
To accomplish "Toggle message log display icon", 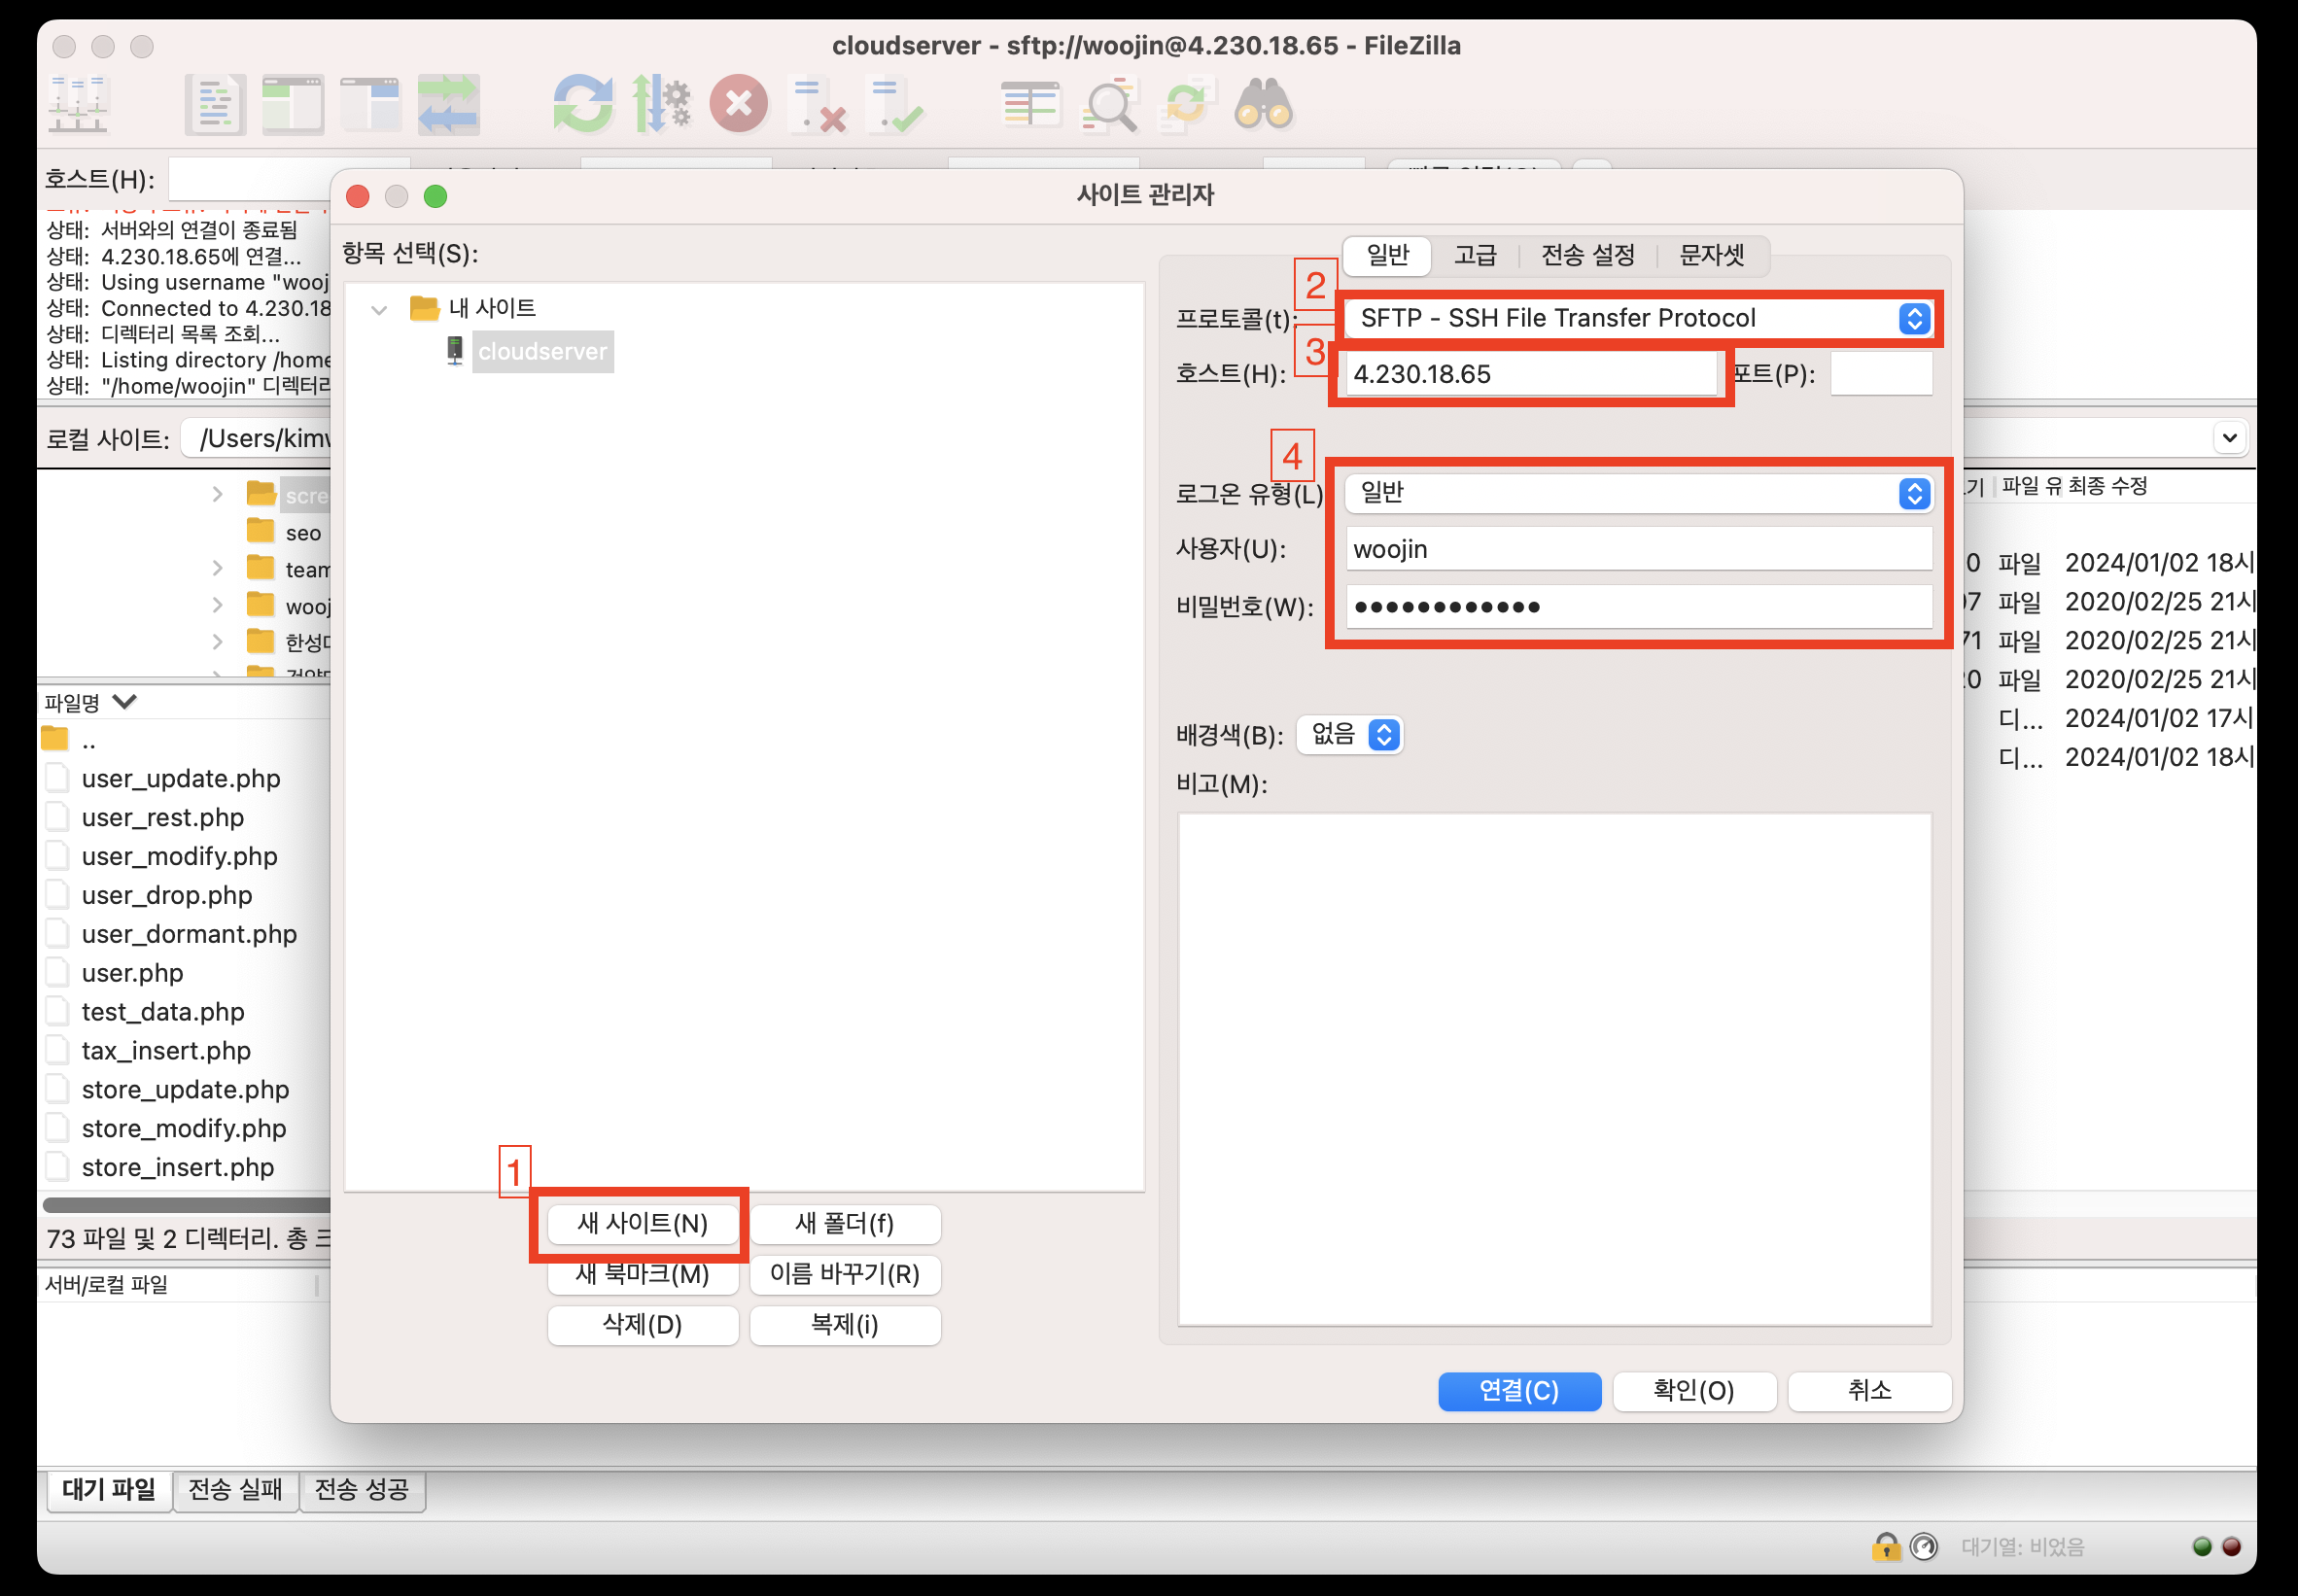I will click(x=215, y=104).
